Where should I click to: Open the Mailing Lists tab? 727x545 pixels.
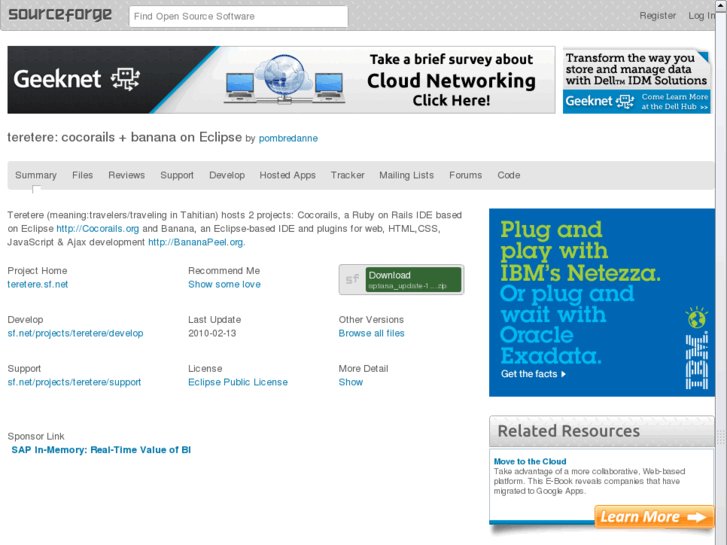pyautogui.click(x=407, y=175)
